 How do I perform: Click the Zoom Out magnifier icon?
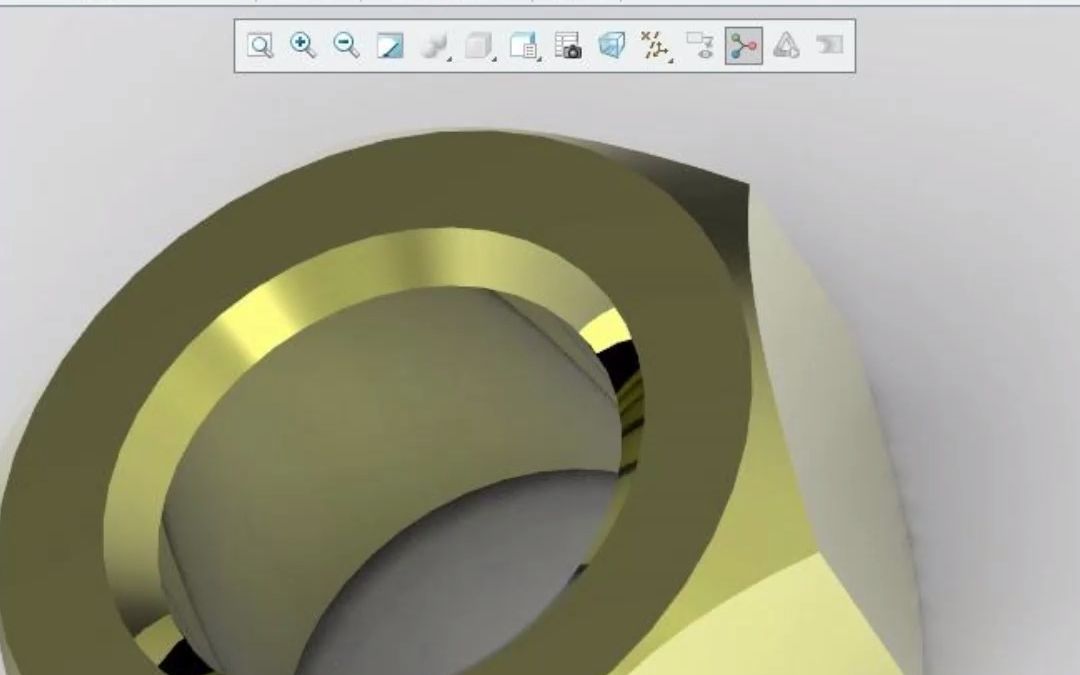click(x=346, y=45)
